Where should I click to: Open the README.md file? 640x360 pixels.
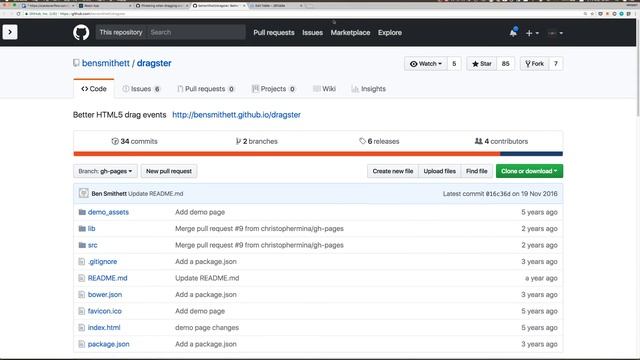click(107, 278)
